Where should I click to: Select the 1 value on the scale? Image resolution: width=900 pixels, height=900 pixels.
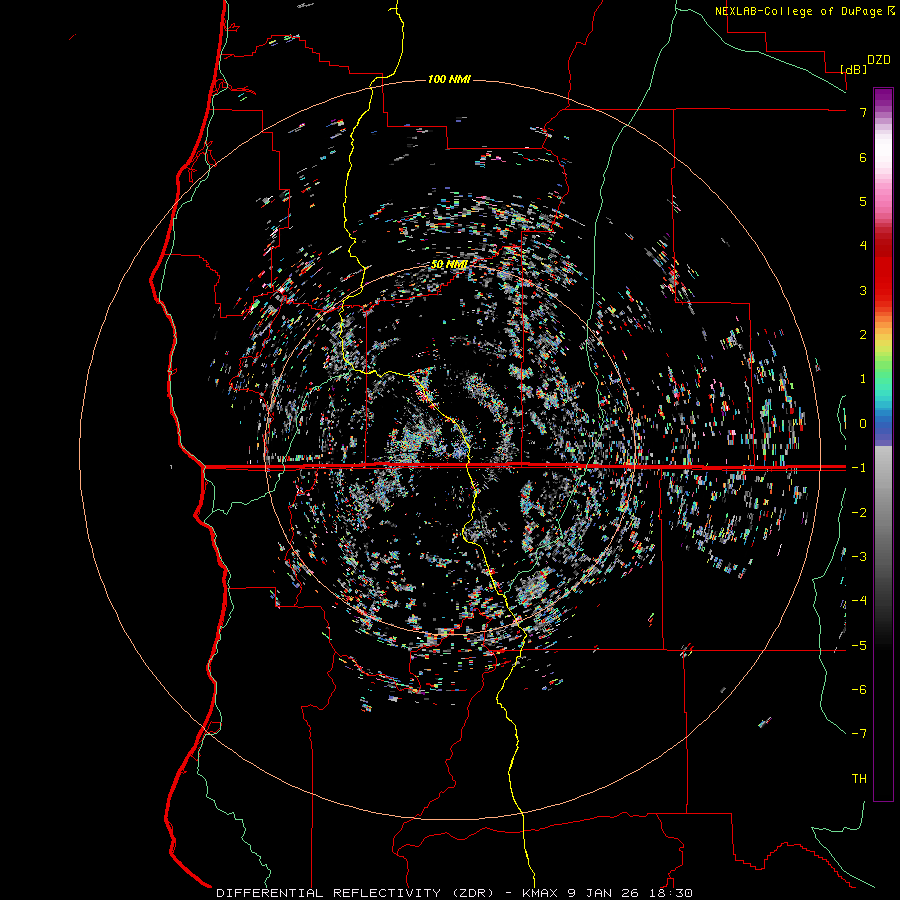coord(863,379)
